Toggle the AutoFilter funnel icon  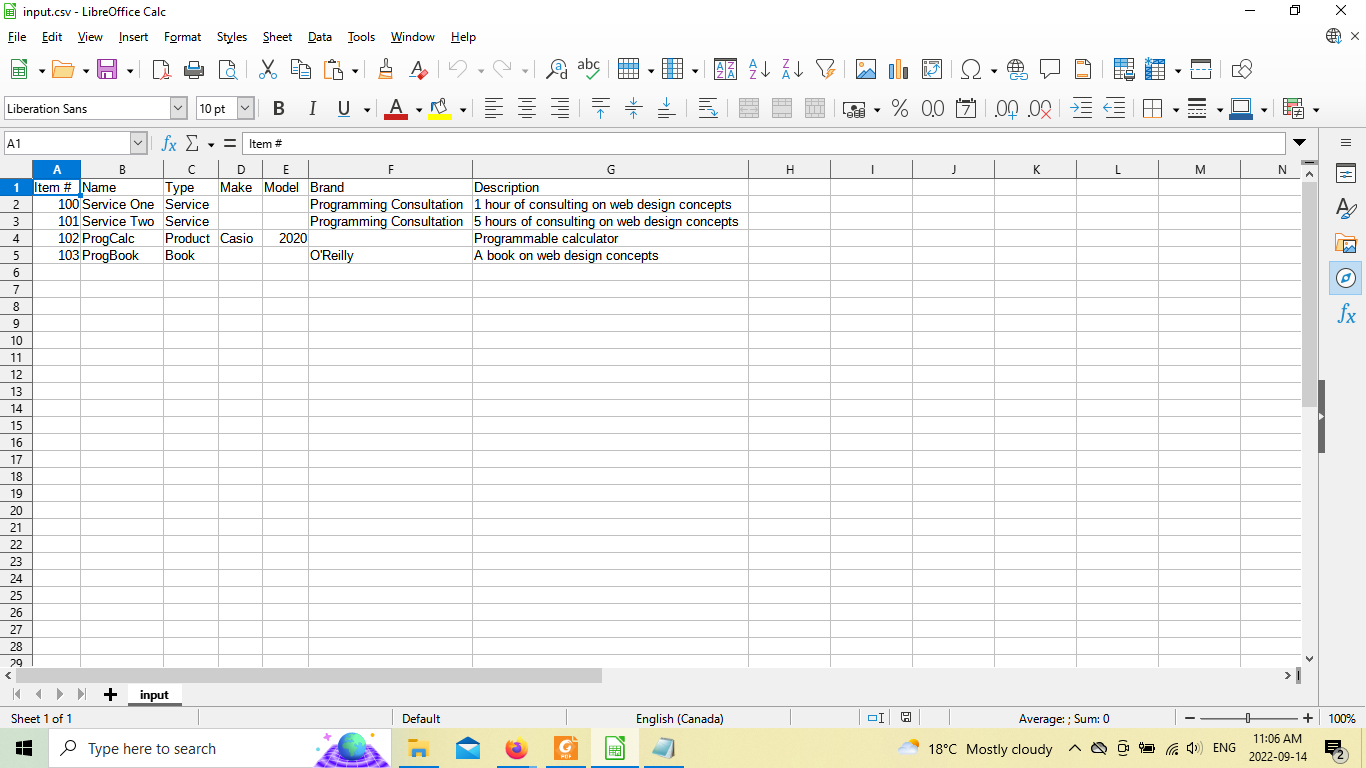pos(825,69)
